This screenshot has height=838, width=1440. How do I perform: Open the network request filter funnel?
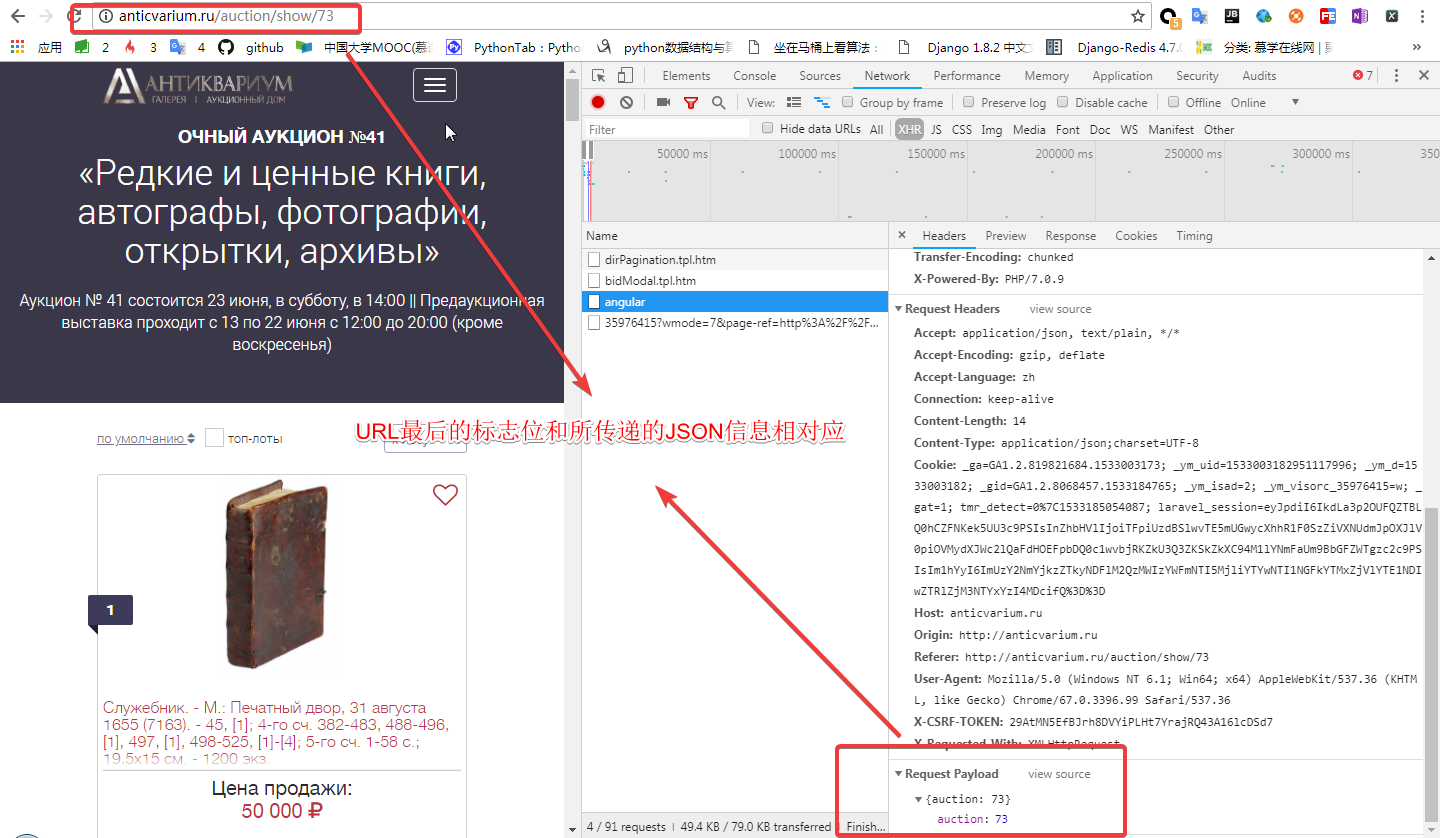[691, 102]
